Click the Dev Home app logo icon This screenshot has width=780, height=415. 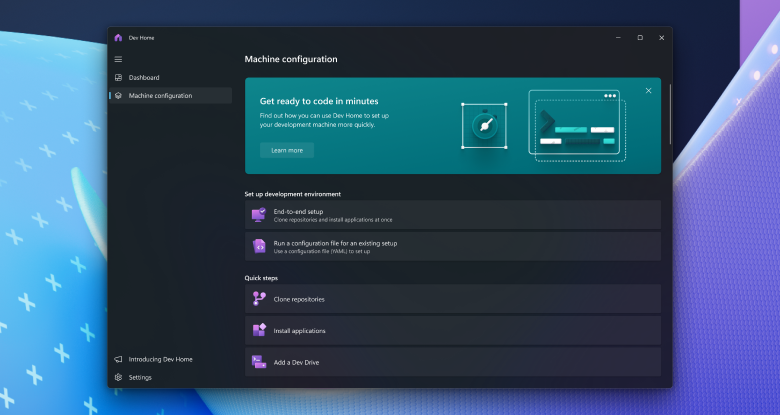coord(118,38)
